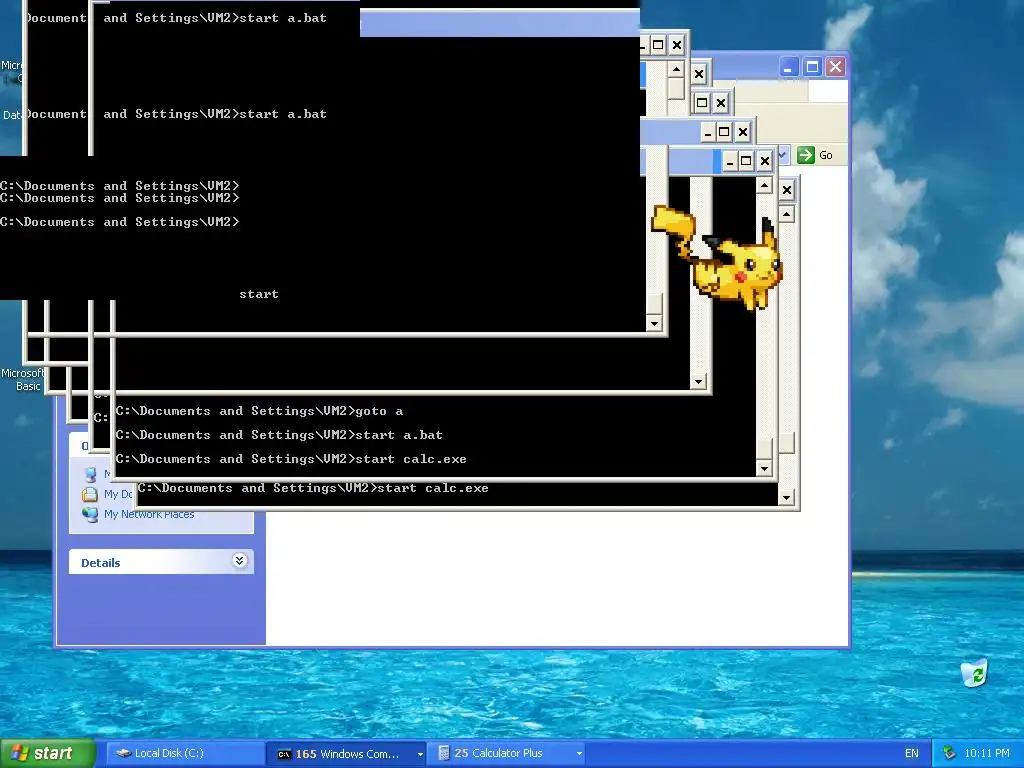The image size is (1024, 768).
Task: Open the address bar dropdown in Explorer
Action: pyautogui.click(x=782, y=155)
